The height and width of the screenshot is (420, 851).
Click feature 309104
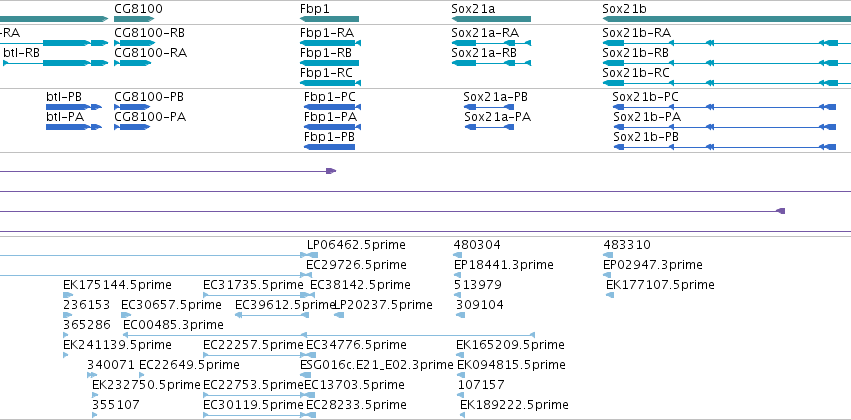pos(480,306)
